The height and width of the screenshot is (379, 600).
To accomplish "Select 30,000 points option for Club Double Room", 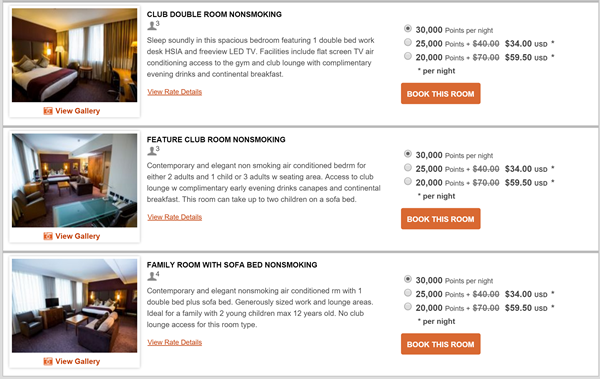I will [x=408, y=29].
